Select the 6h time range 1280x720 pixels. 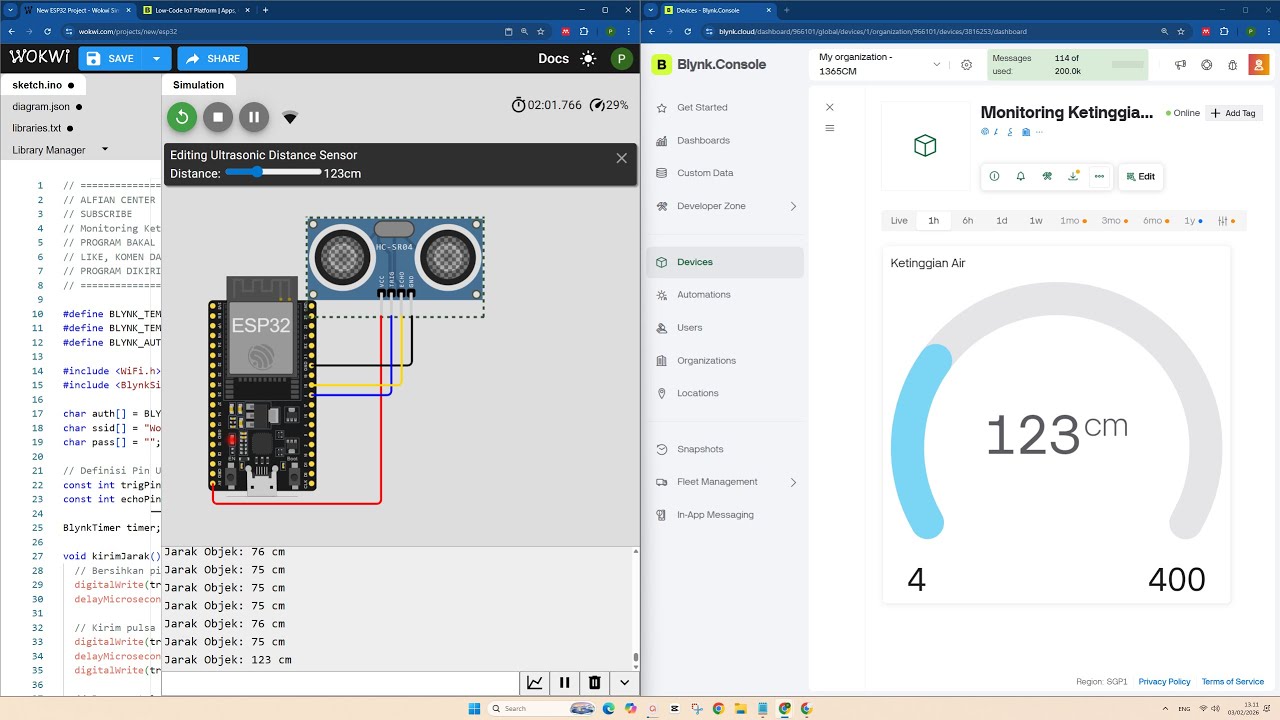(968, 221)
